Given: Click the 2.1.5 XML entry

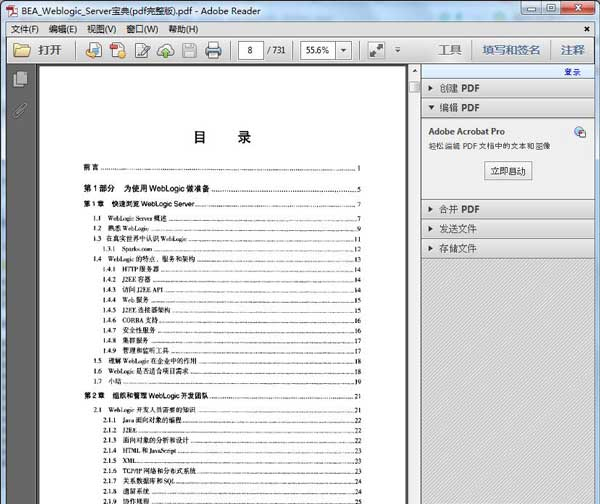Looking at the screenshot, I should (232, 461).
